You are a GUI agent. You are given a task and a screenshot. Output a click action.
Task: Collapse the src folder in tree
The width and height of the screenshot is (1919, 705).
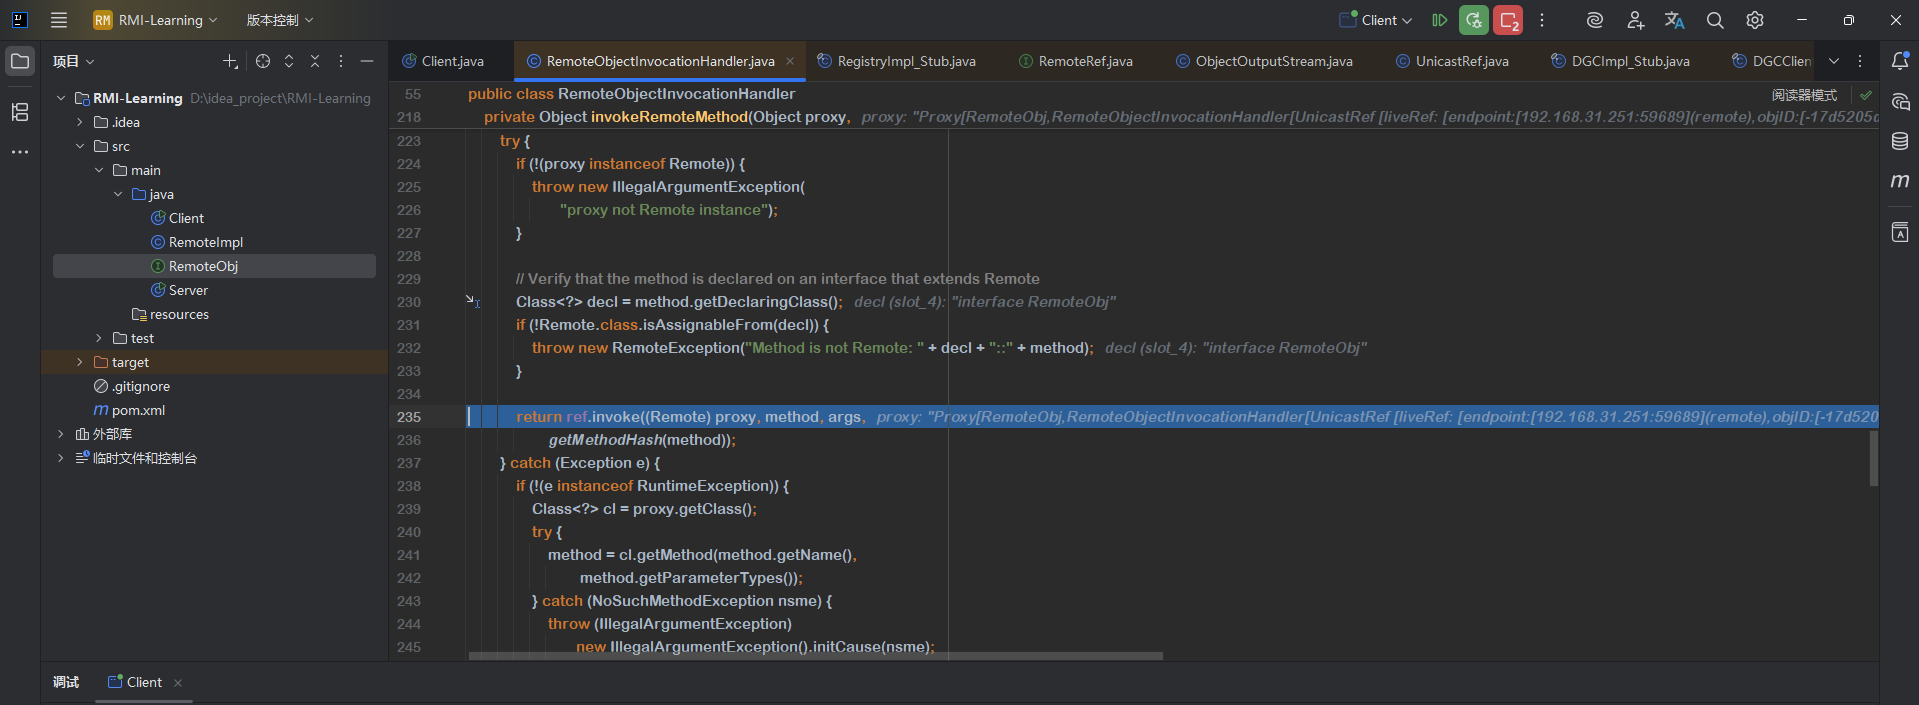point(80,146)
